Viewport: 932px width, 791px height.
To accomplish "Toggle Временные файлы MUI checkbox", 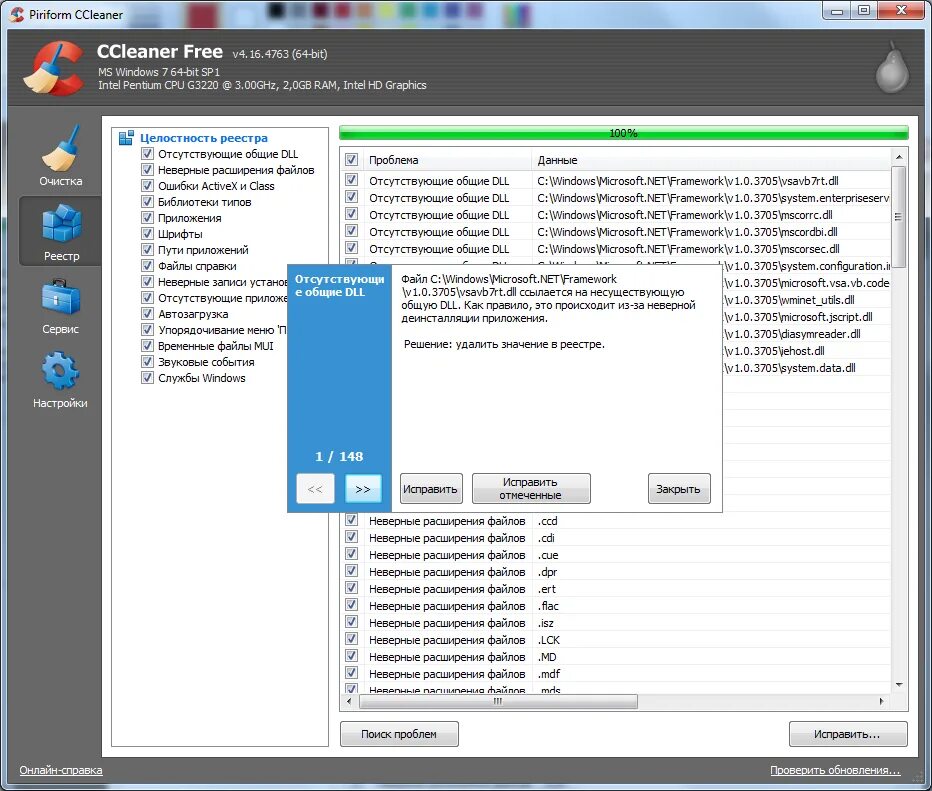I will pyautogui.click(x=147, y=346).
